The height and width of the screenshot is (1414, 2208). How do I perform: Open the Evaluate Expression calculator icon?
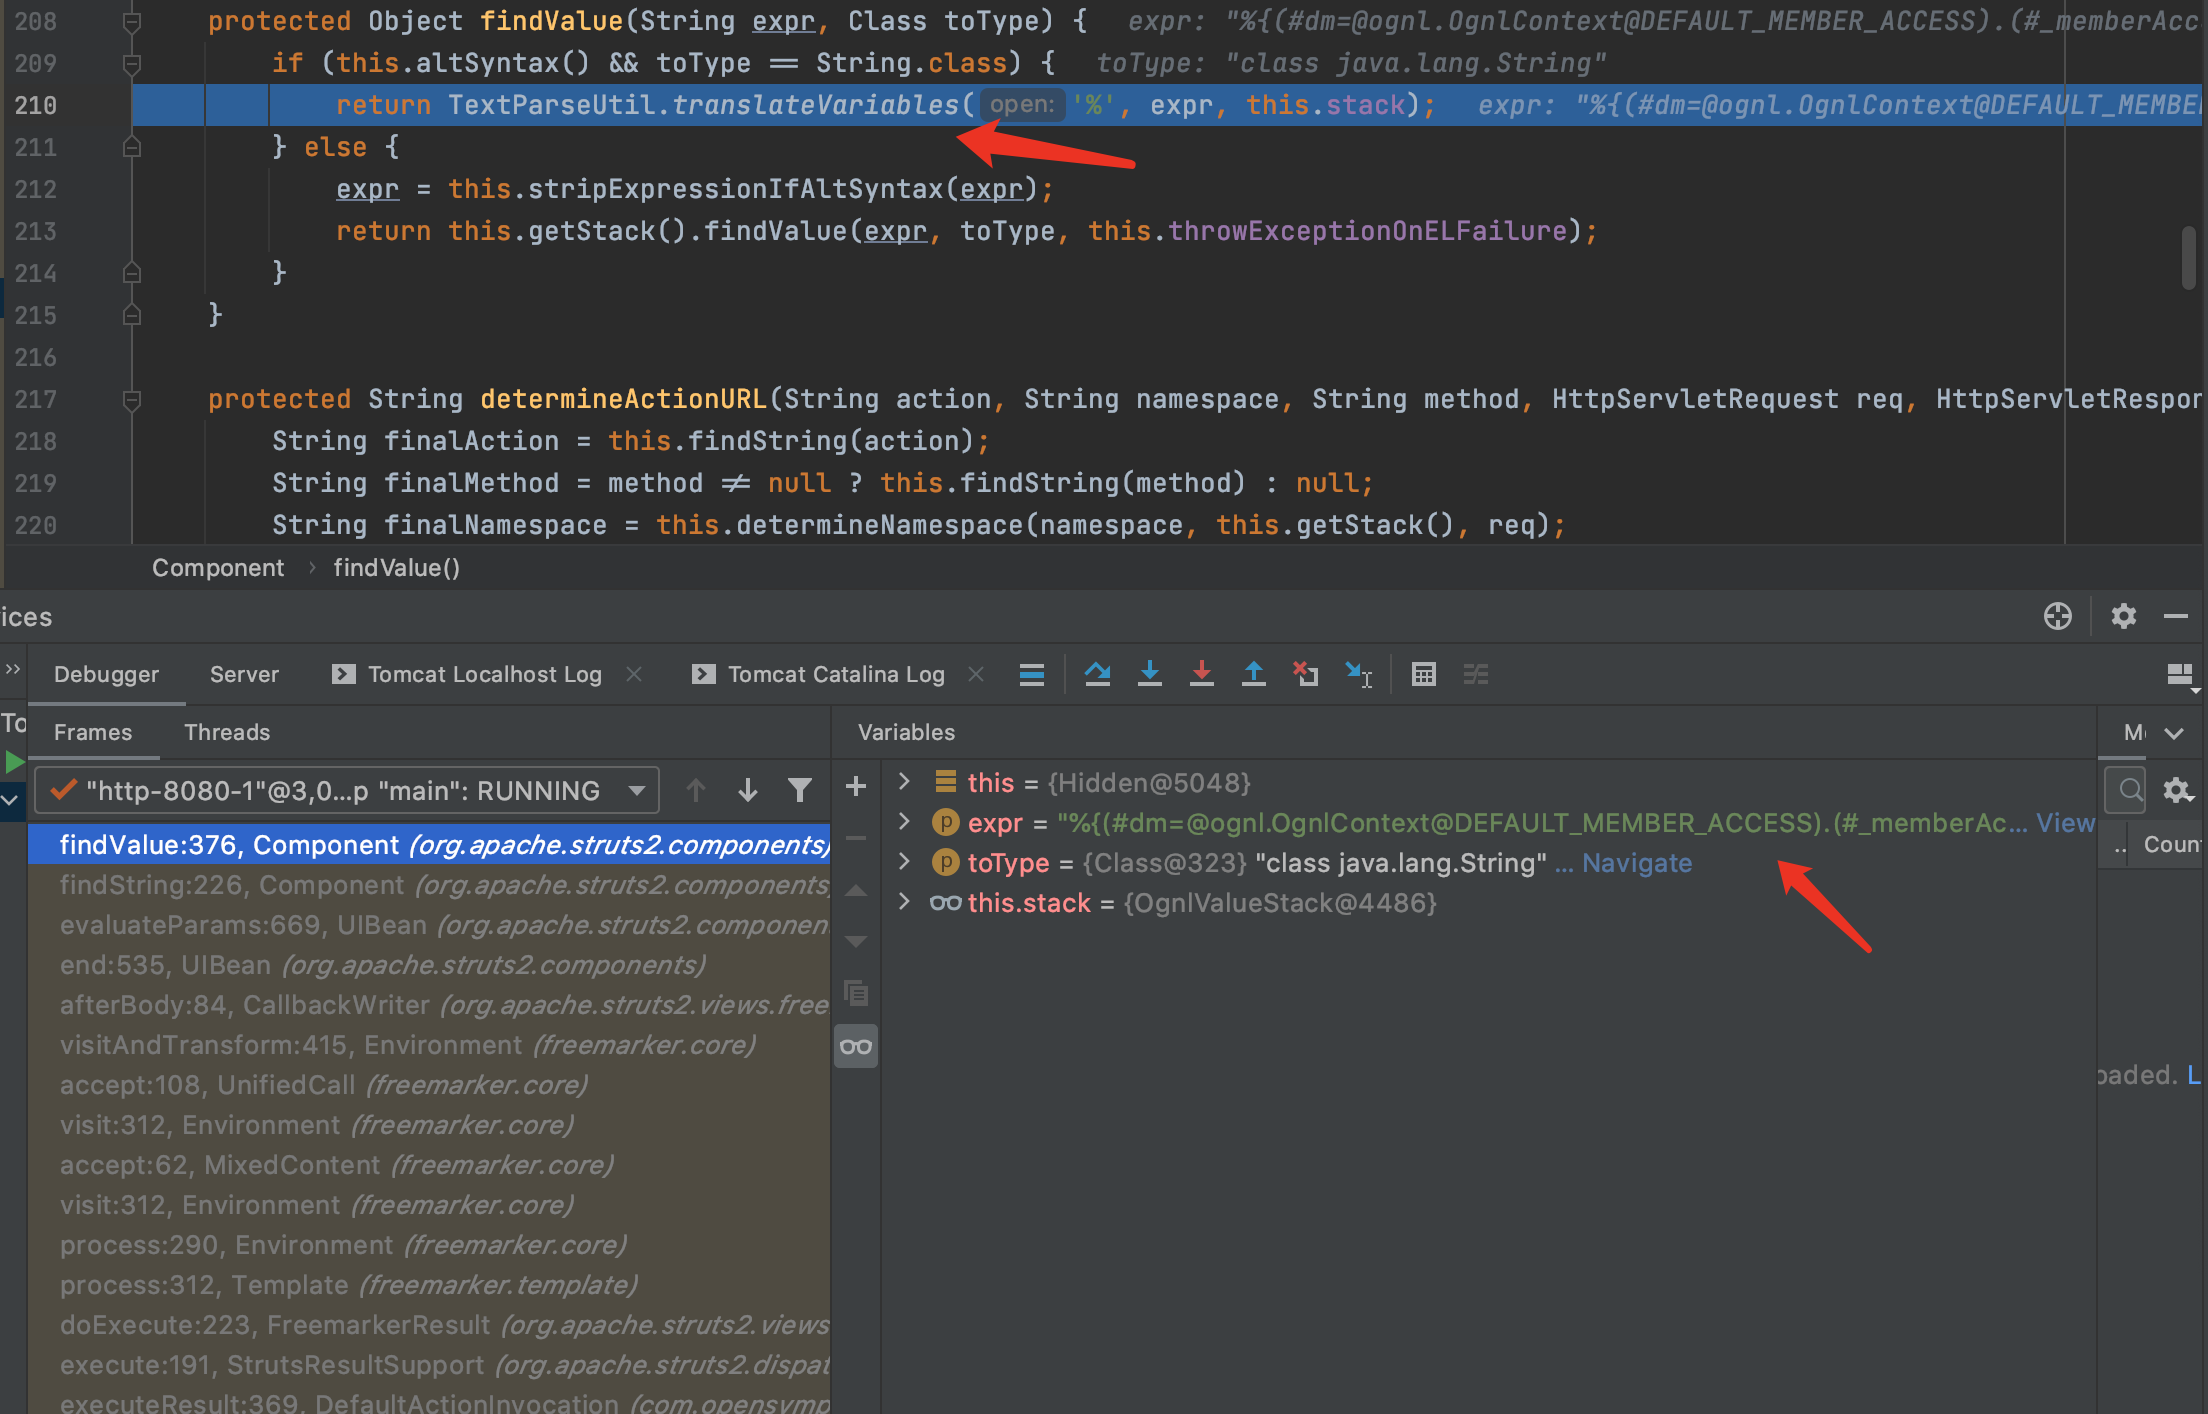point(1424,674)
